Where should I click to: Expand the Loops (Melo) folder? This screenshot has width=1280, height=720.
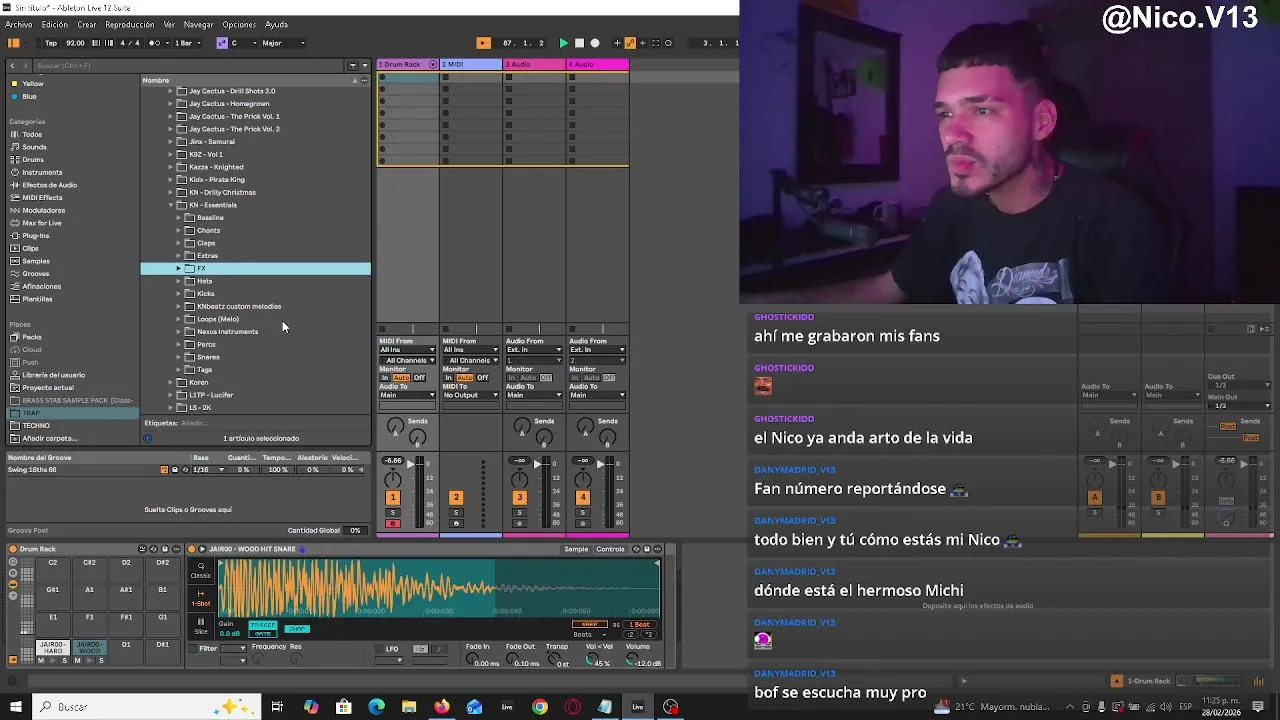point(179,319)
